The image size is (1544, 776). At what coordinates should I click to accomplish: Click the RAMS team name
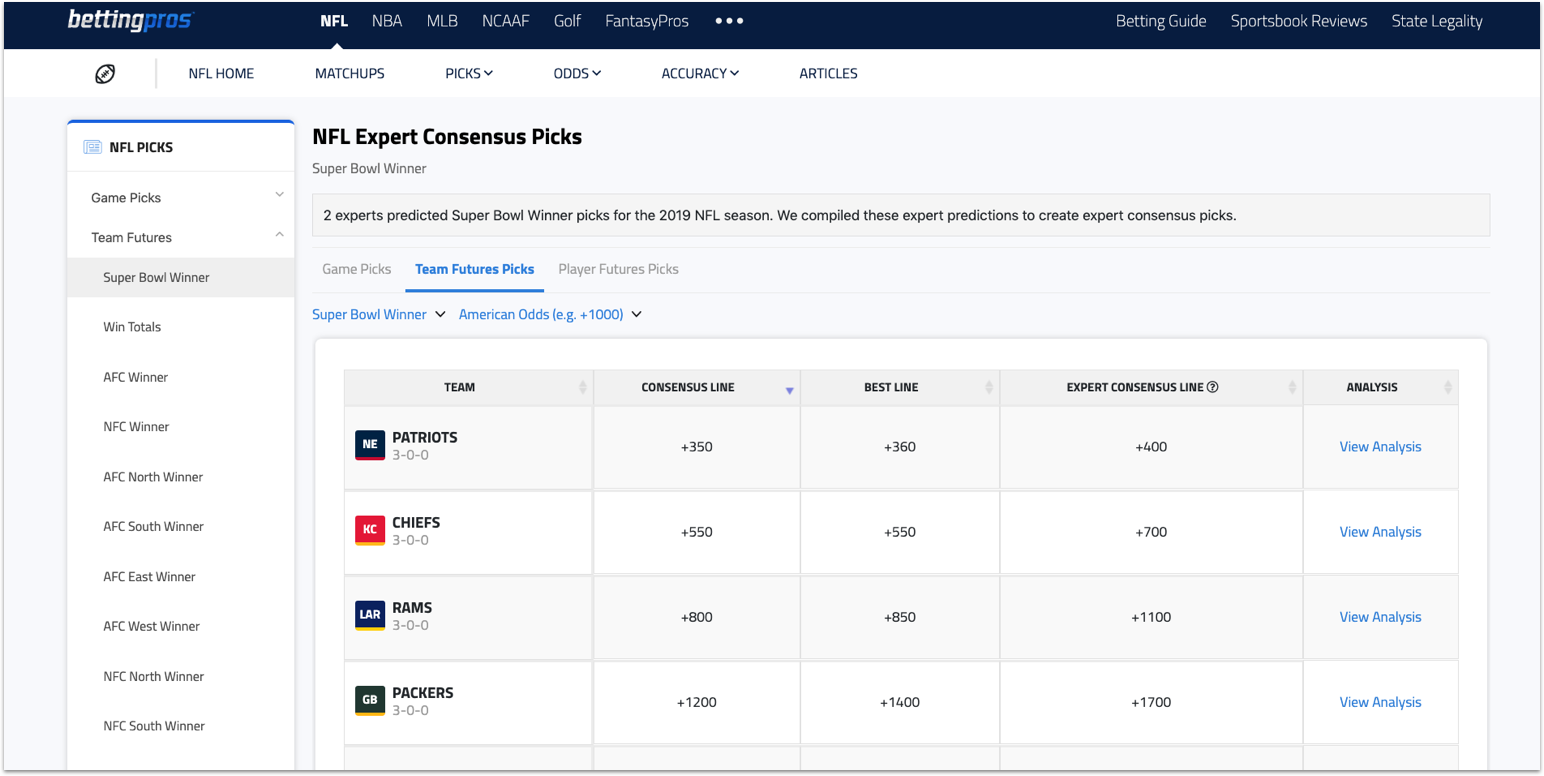tap(412, 607)
